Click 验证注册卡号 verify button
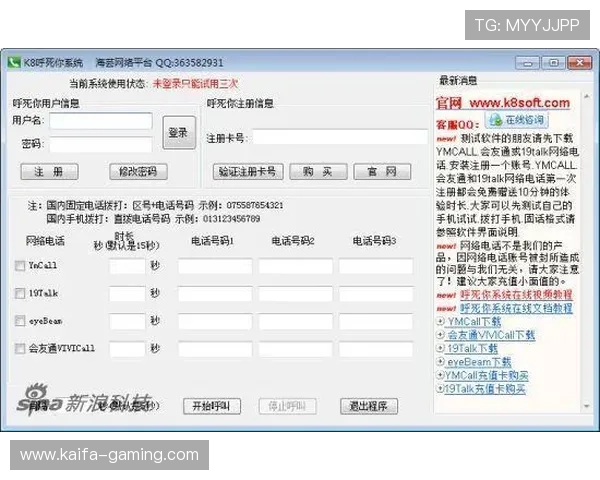The image size is (600, 480). coord(248,171)
